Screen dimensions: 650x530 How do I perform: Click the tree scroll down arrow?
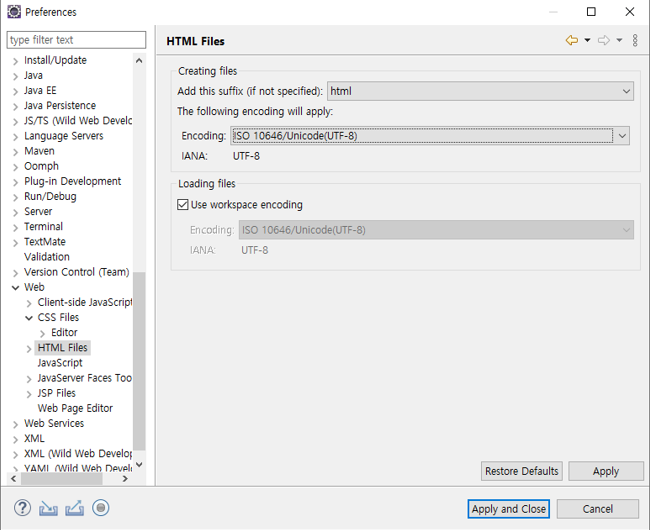pyautogui.click(x=139, y=465)
